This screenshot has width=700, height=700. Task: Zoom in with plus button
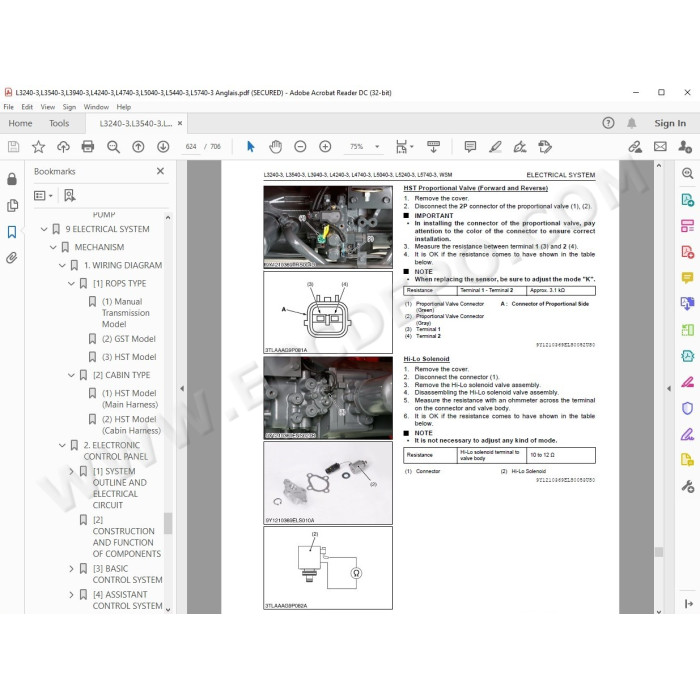325,146
